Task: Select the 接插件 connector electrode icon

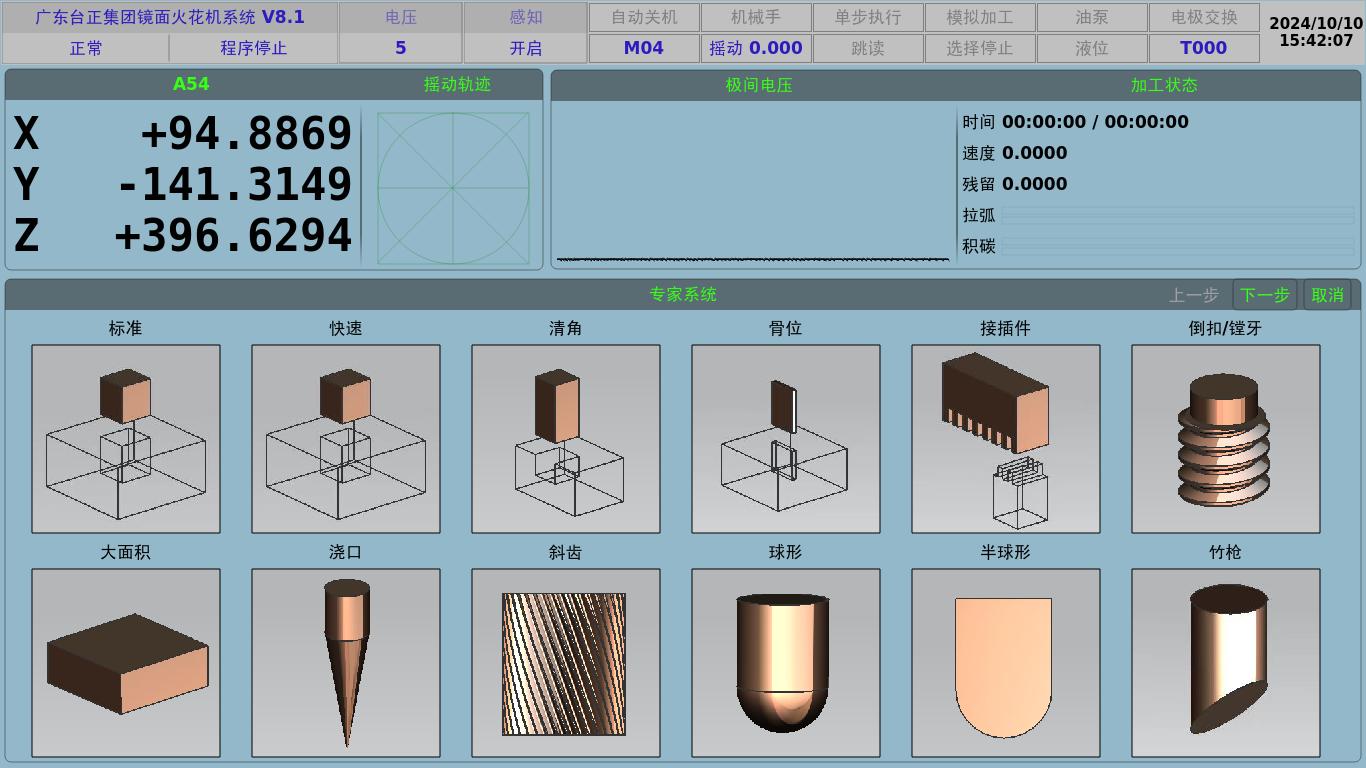Action: (x=1006, y=439)
